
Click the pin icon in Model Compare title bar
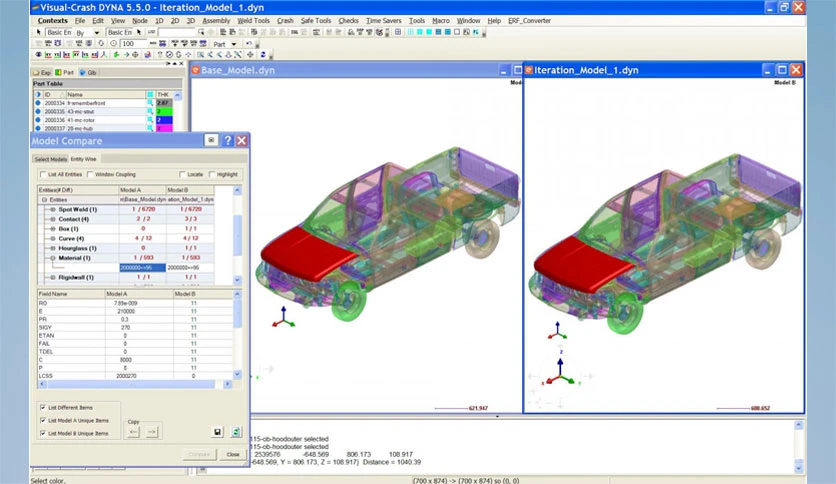[x=211, y=140]
